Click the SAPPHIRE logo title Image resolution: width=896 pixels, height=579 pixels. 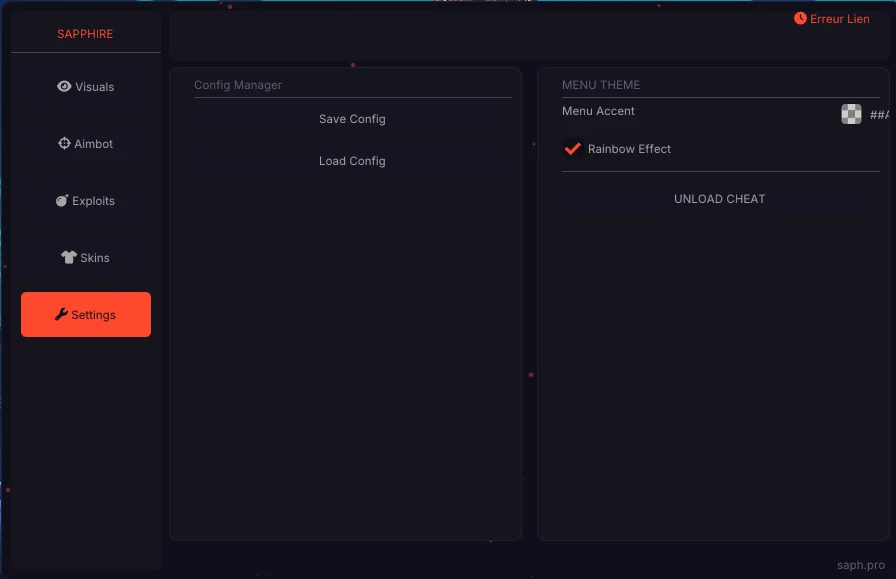[85, 34]
